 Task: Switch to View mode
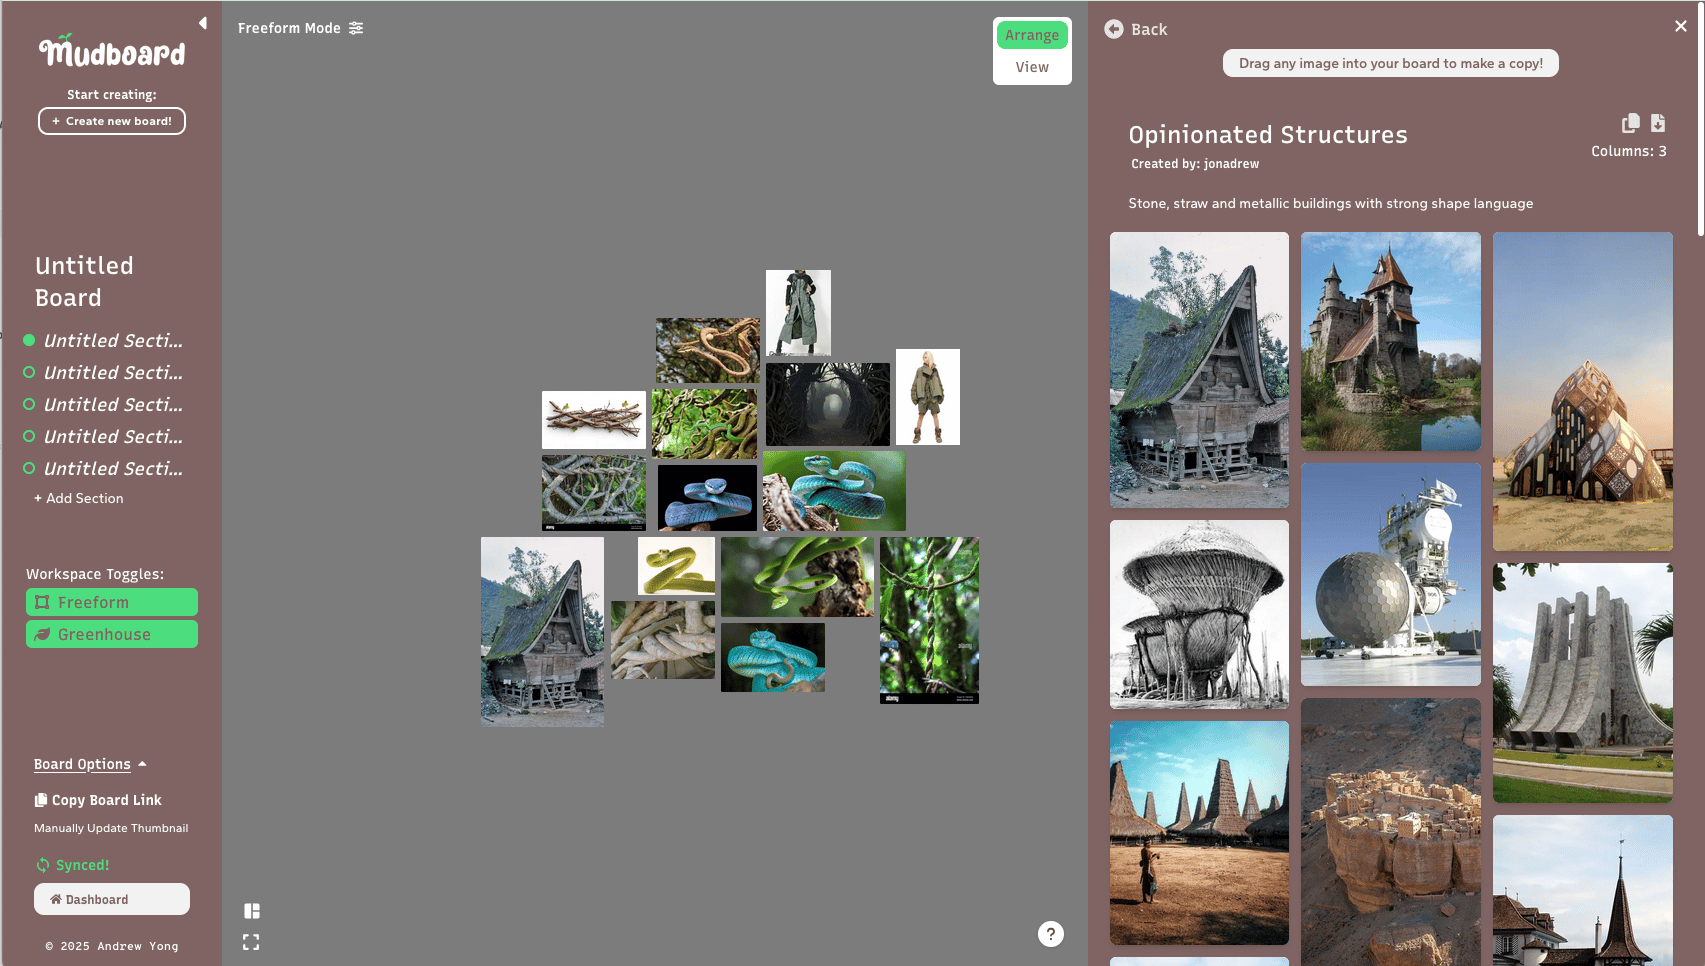coord(1032,67)
